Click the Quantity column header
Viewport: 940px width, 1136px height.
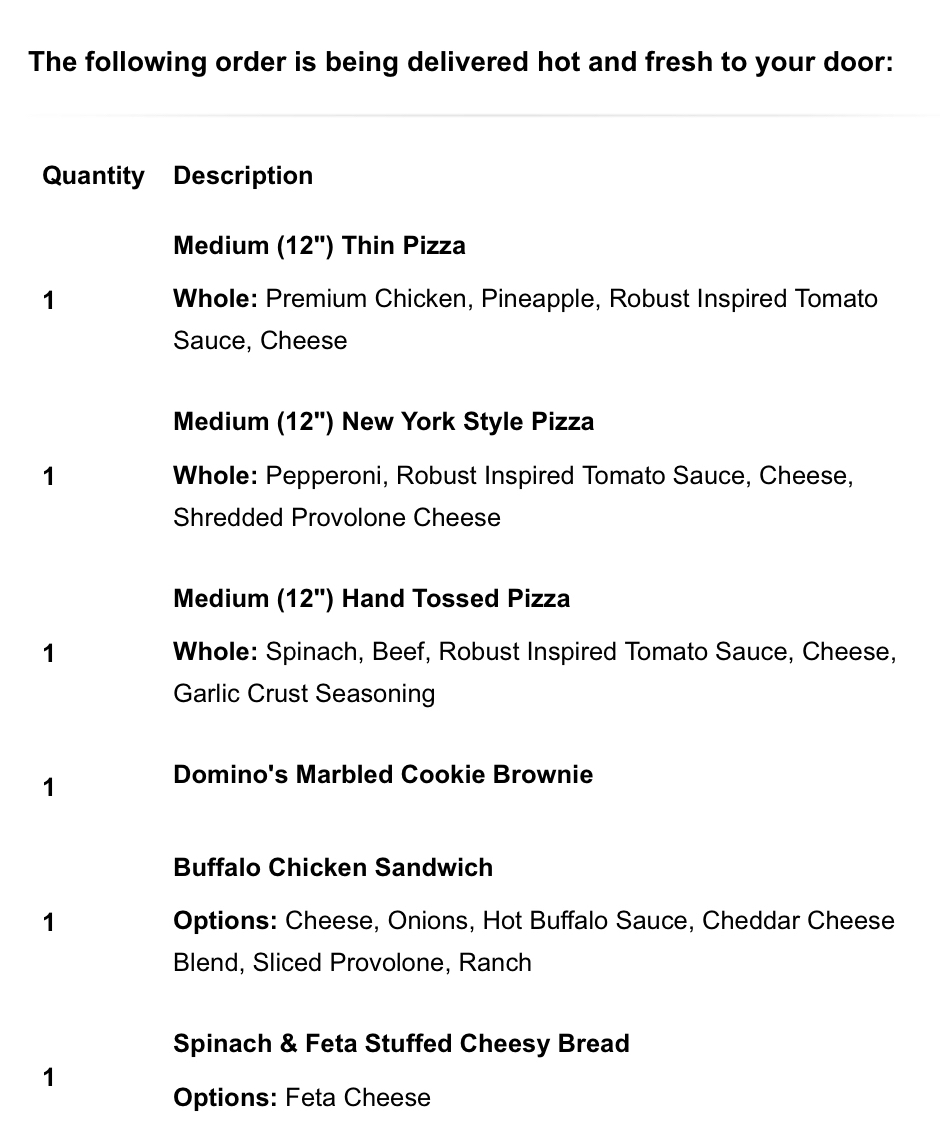(x=93, y=176)
